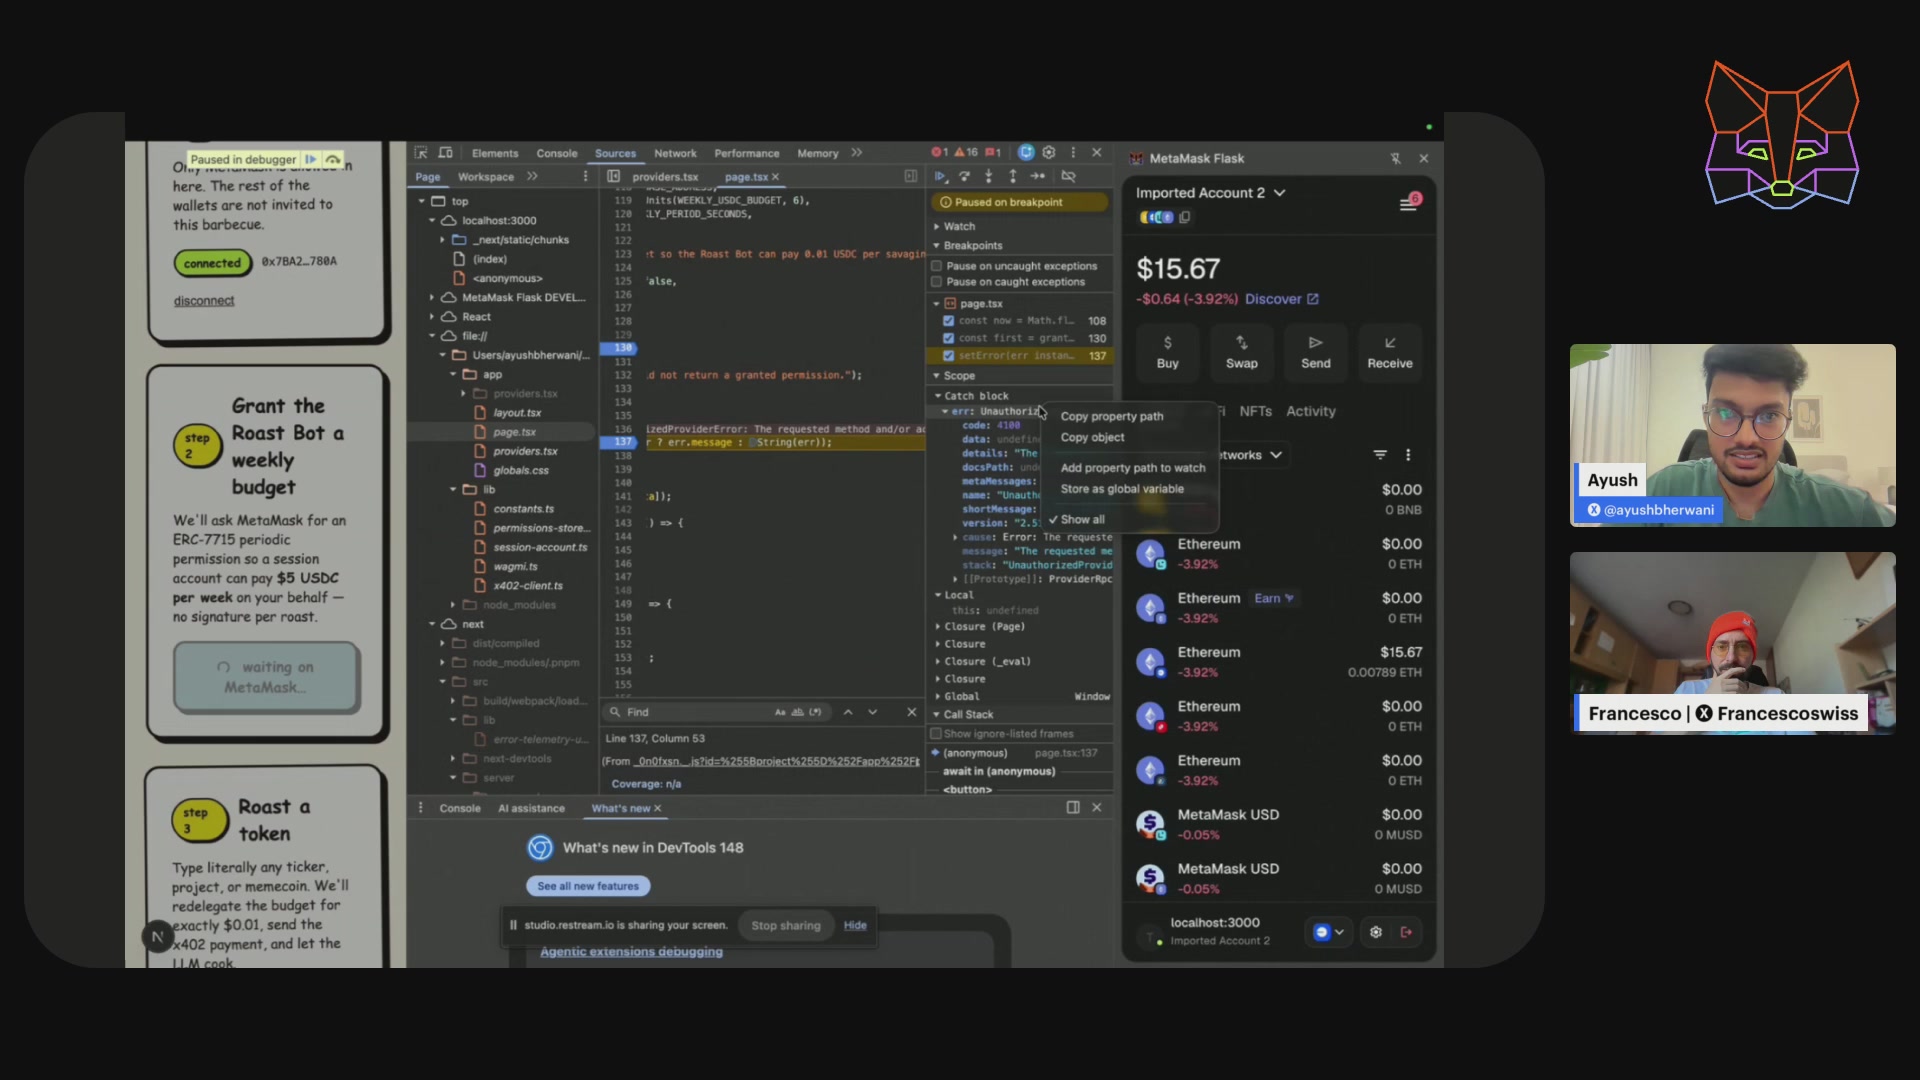
Task: Enable Pause on caught exceptions
Action: pyautogui.click(x=937, y=282)
